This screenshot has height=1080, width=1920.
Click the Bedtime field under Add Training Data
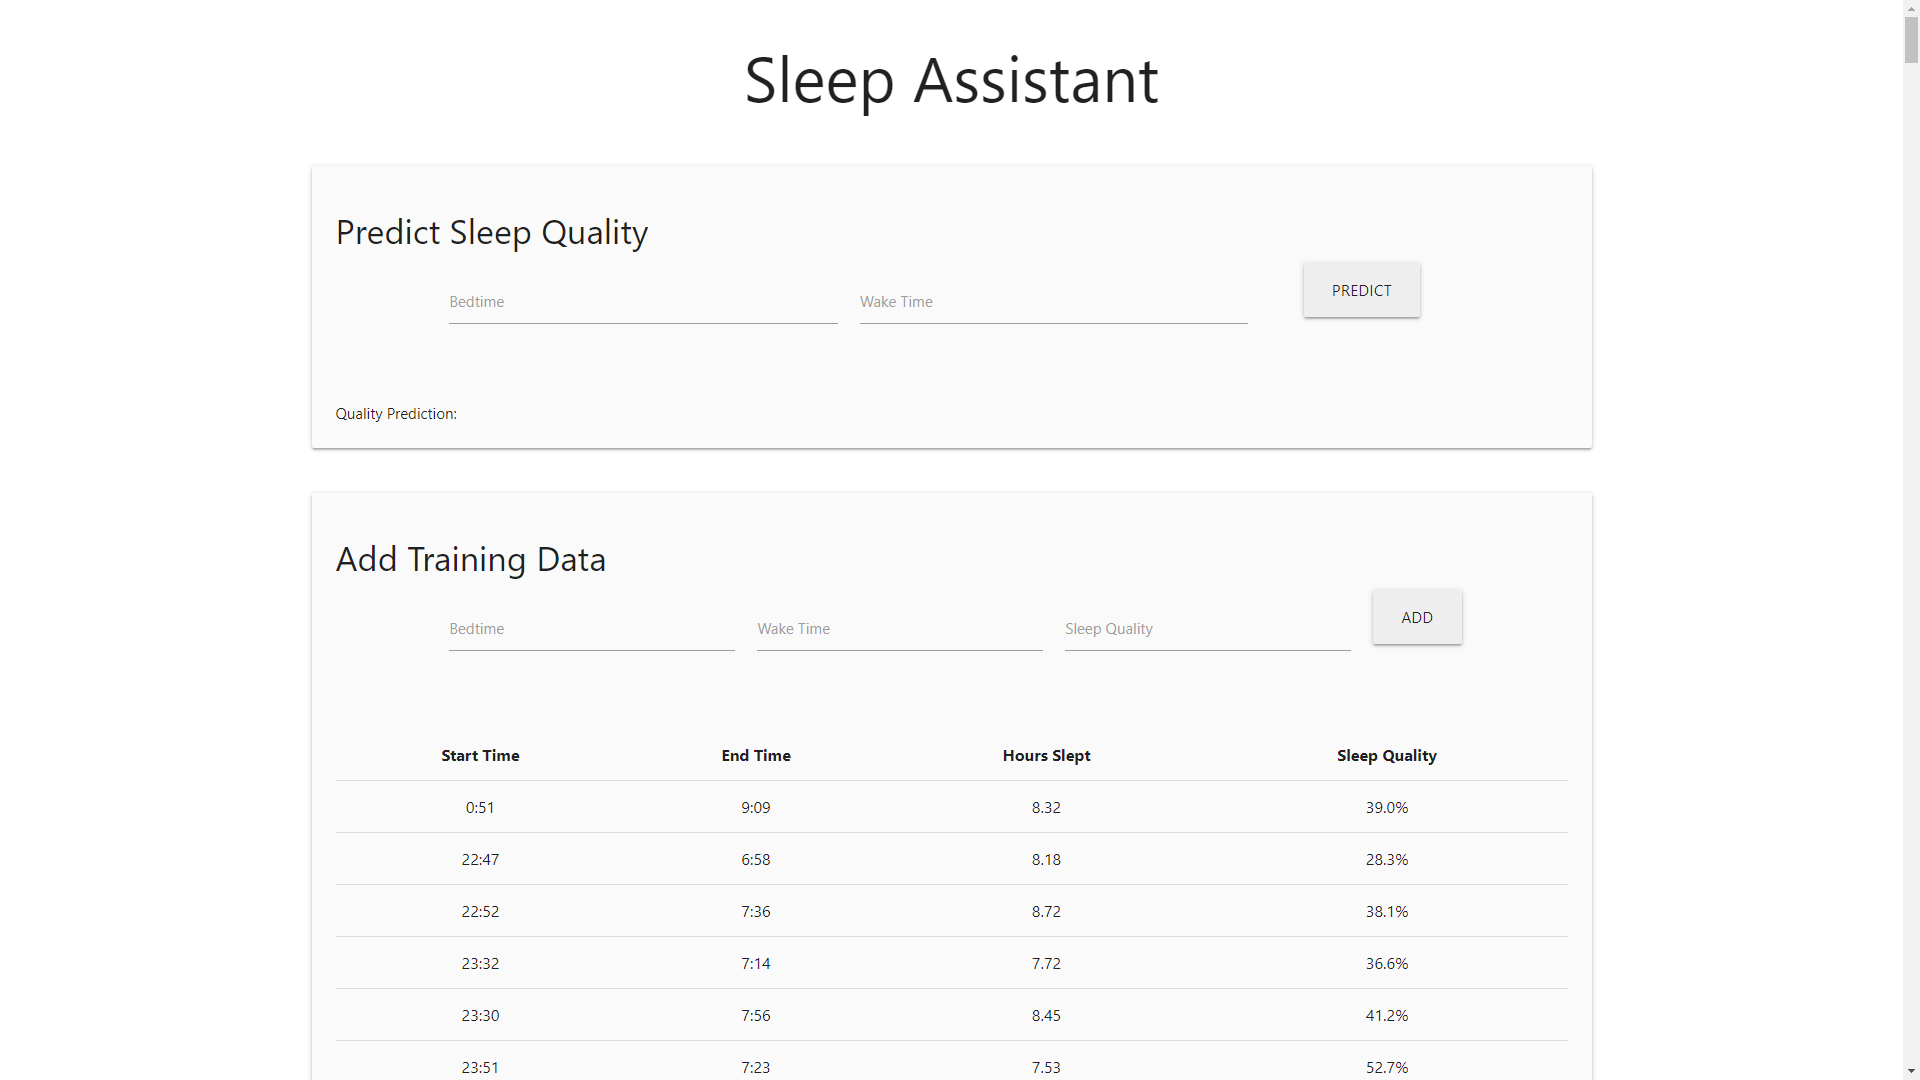tap(591, 630)
